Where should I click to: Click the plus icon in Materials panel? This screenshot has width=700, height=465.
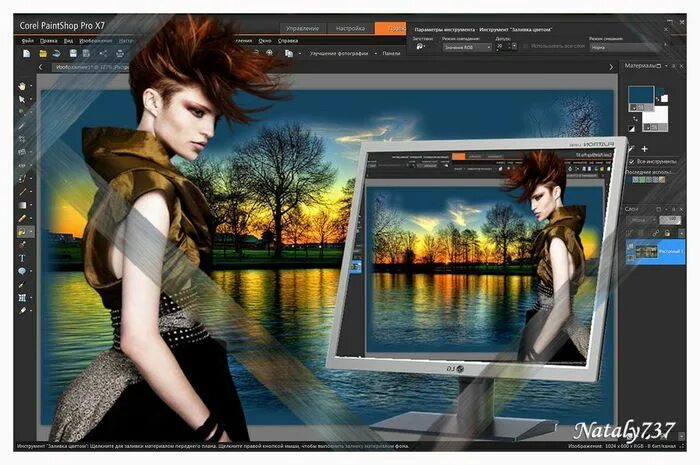[644, 149]
